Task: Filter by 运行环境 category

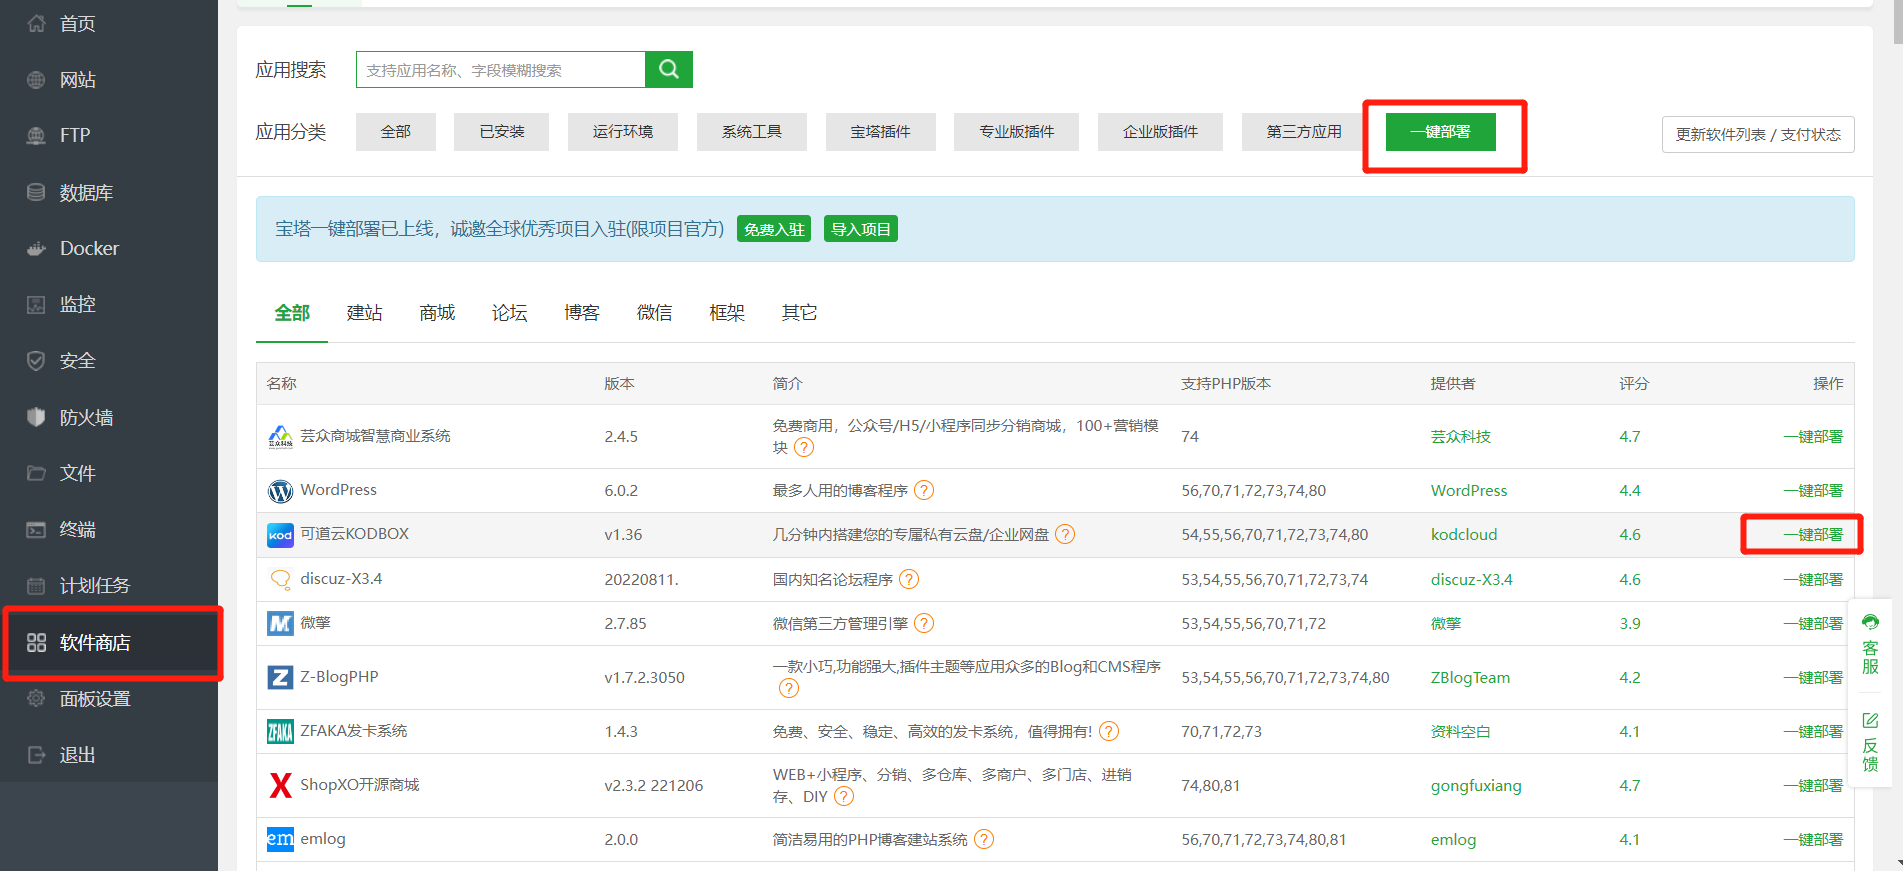Action: [x=622, y=132]
